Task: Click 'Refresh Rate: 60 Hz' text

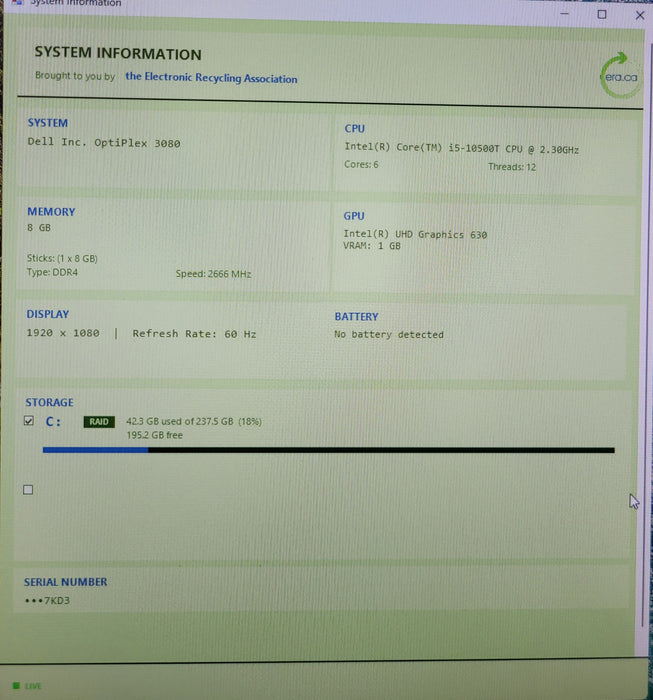Action: point(194,334)
